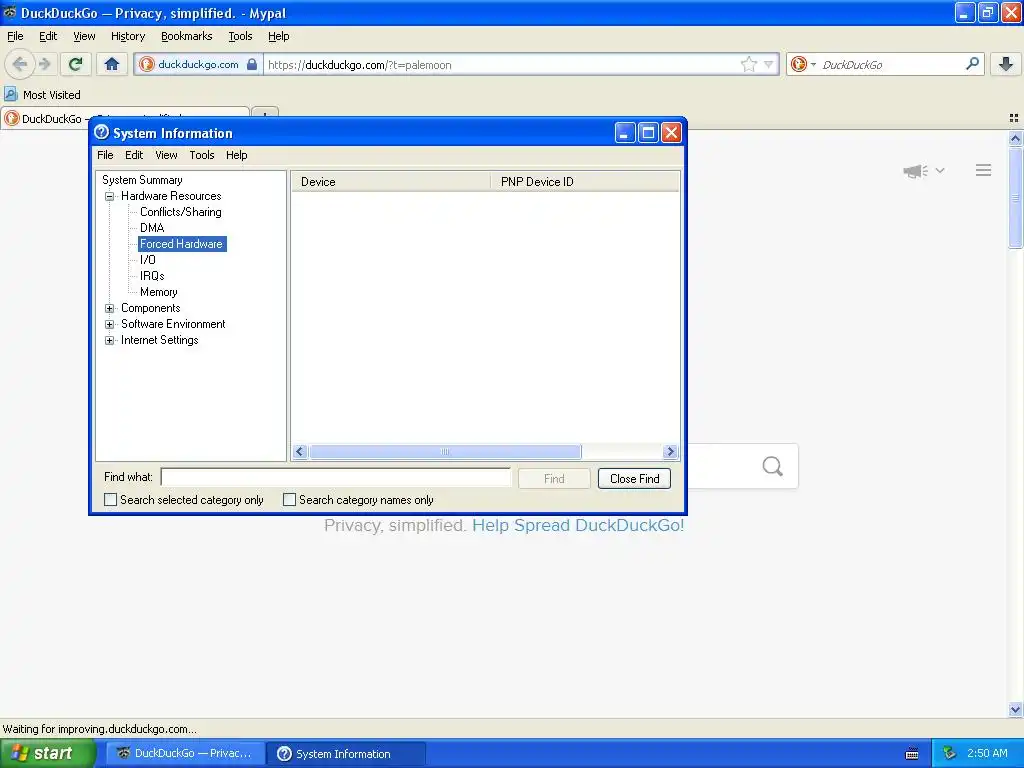Click the padlock icon in the address bar
Image resolution: width=1024 pixels, height=768 pixels.
pos(251,64)
